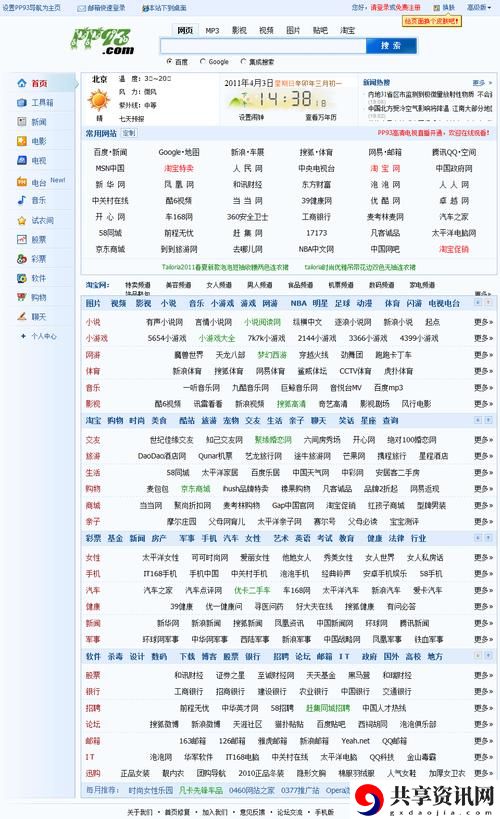Click the red 免费注册 link at top
Image resolution: width=500 pixels, height=819 pixels.
tap(408, 8)
